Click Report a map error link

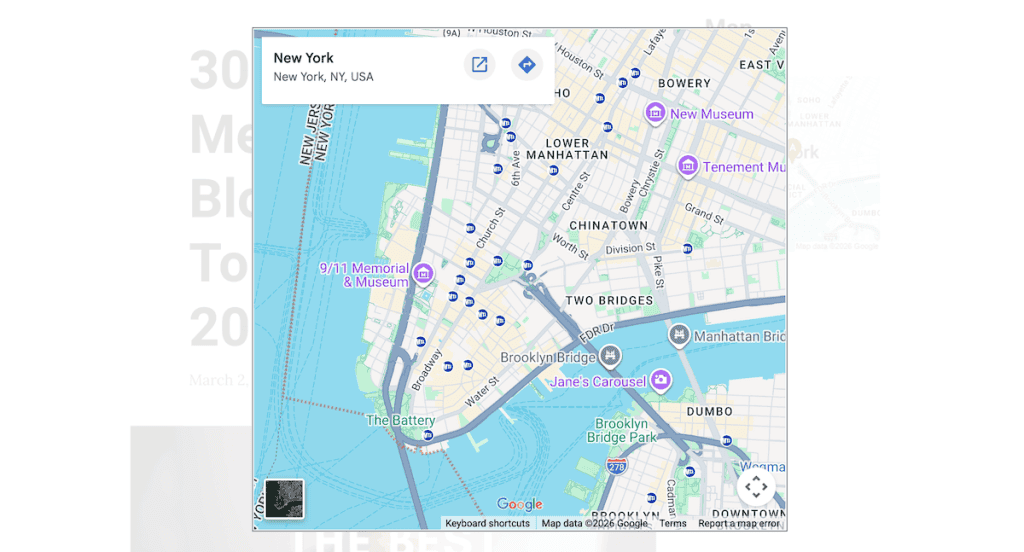click(739, 523)
